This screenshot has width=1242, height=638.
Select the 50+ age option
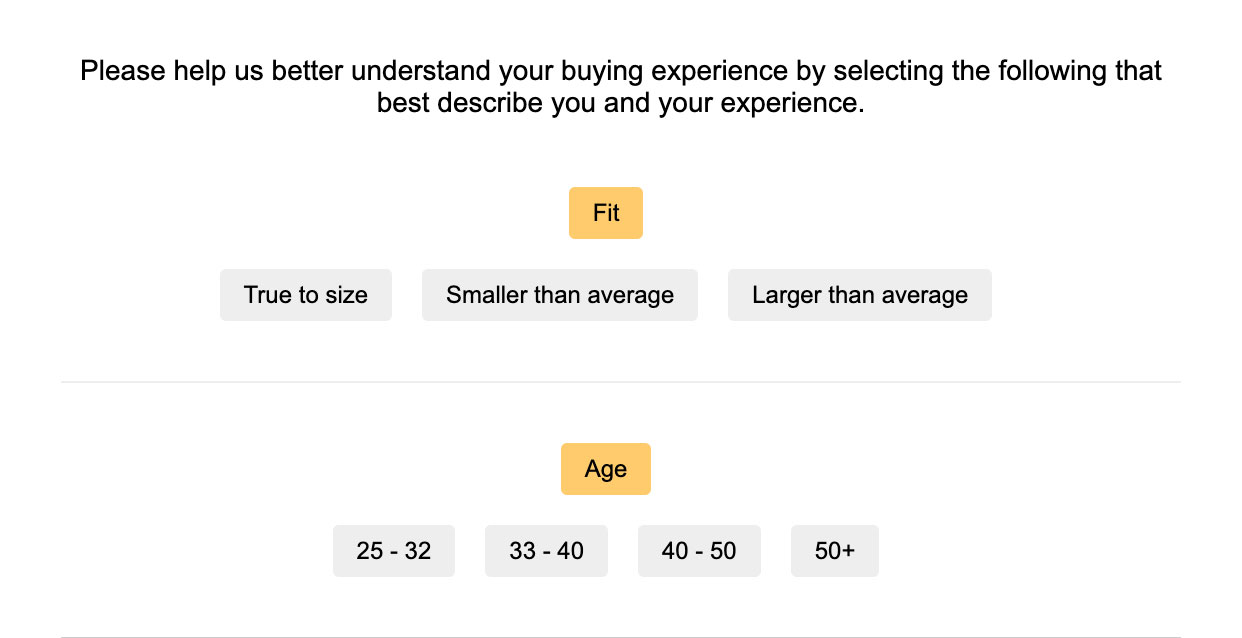(835, 551)
